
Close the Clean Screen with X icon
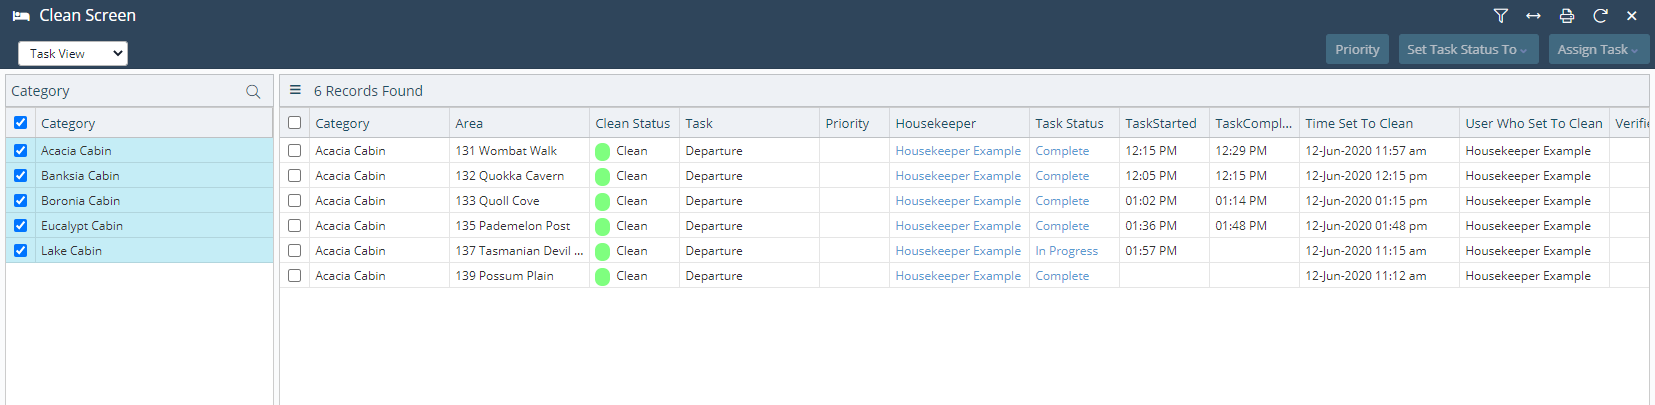click(x=1632, y=16)
